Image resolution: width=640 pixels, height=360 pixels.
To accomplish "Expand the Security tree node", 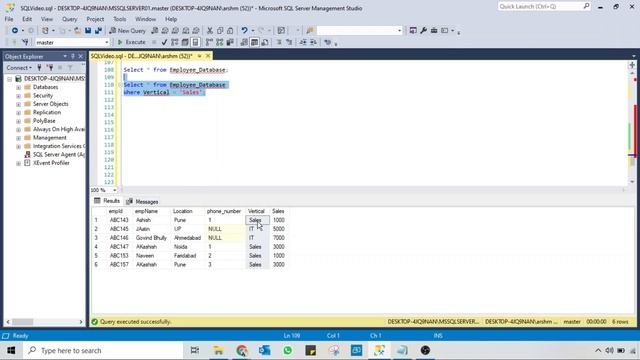I will click(x=18, y=96).
